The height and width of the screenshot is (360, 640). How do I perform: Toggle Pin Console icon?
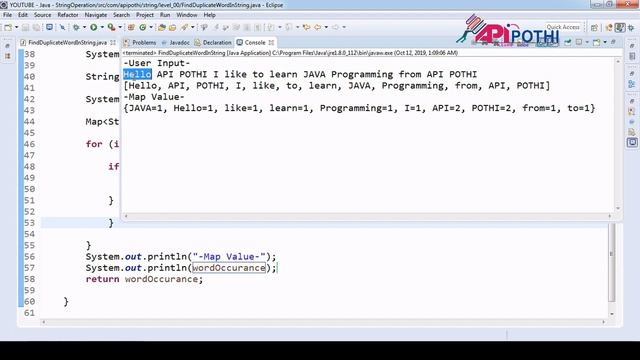click(568, 42)
